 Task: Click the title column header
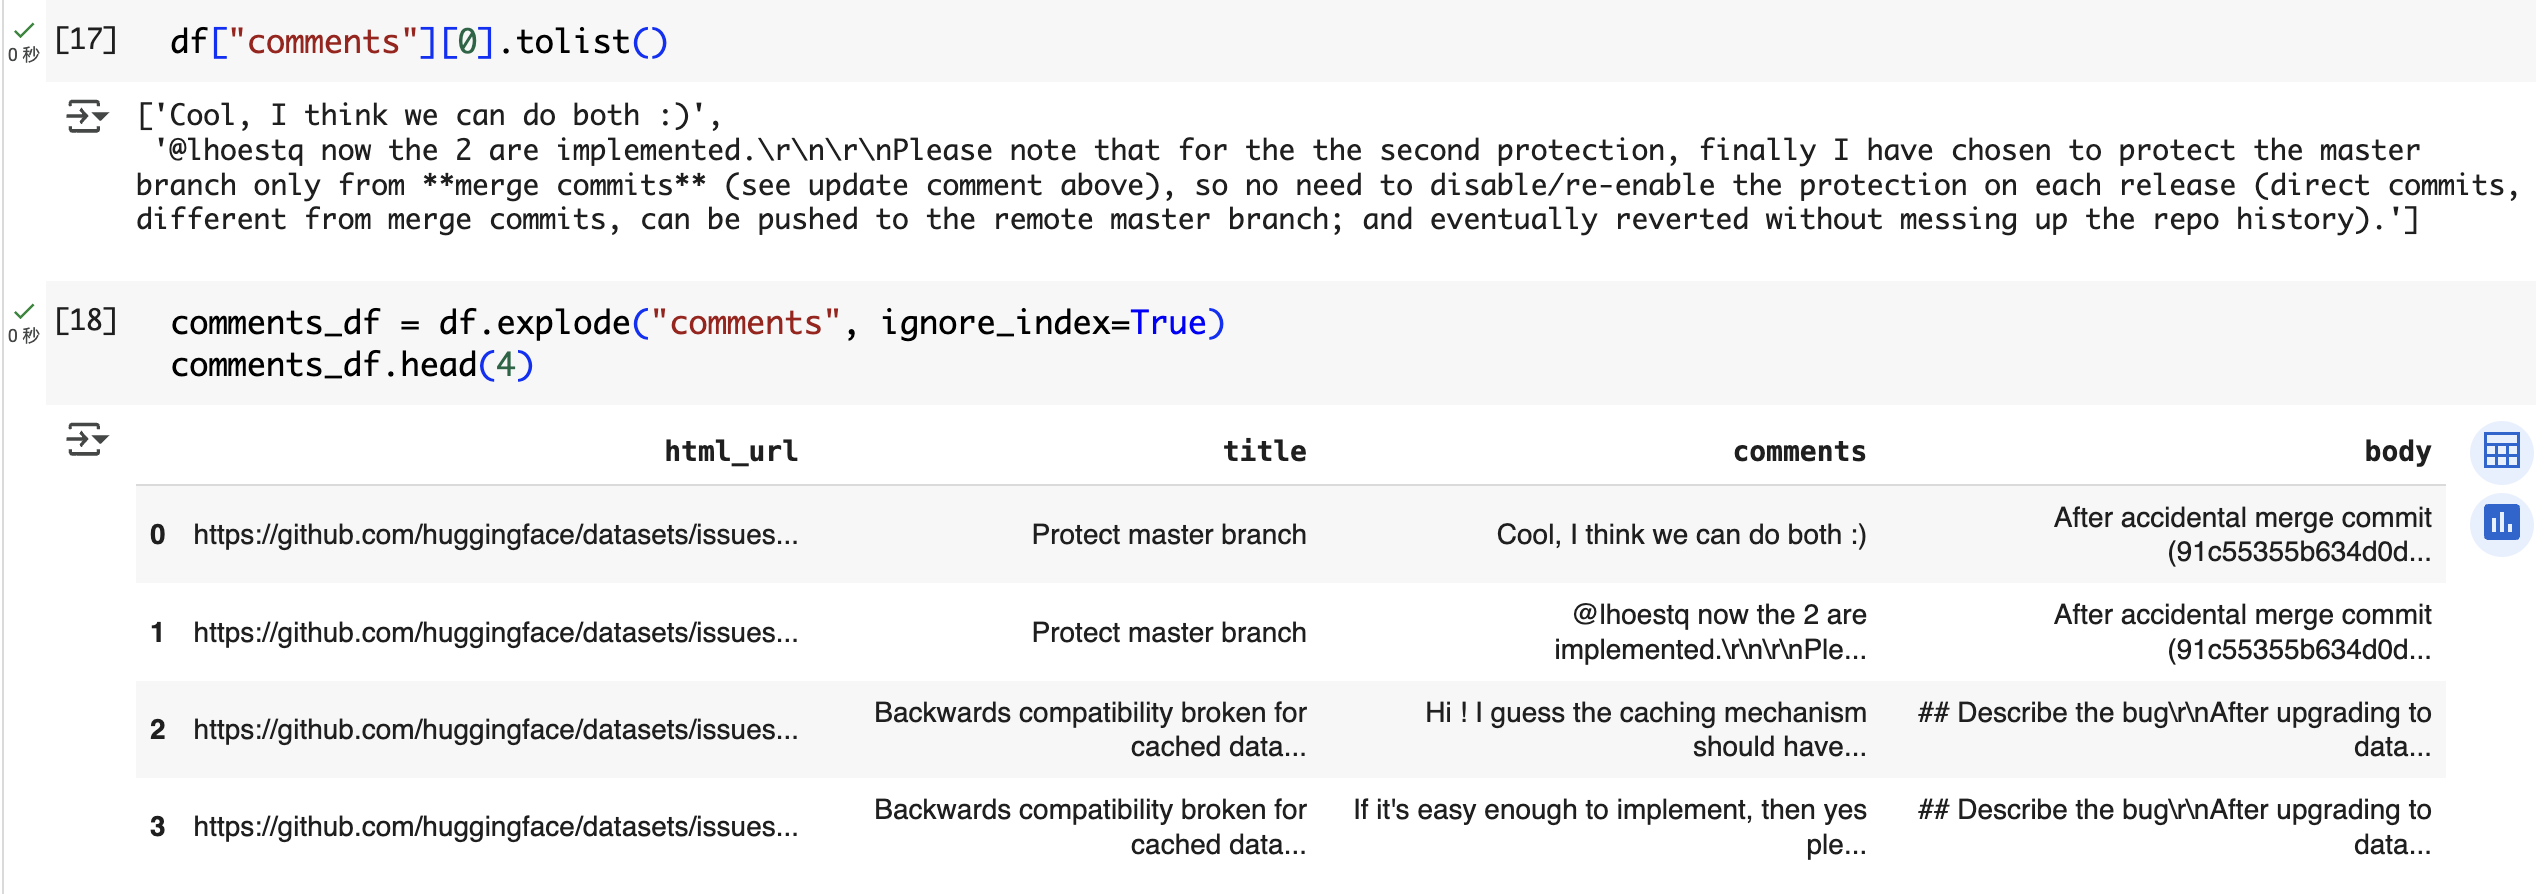click(x=1264, y=451)
